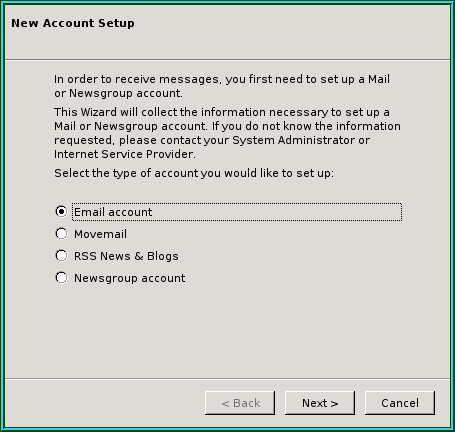The width and height of the screenshot is (455, 432).
Task: Click the "Email account" text label
Action: click(113, 212)
